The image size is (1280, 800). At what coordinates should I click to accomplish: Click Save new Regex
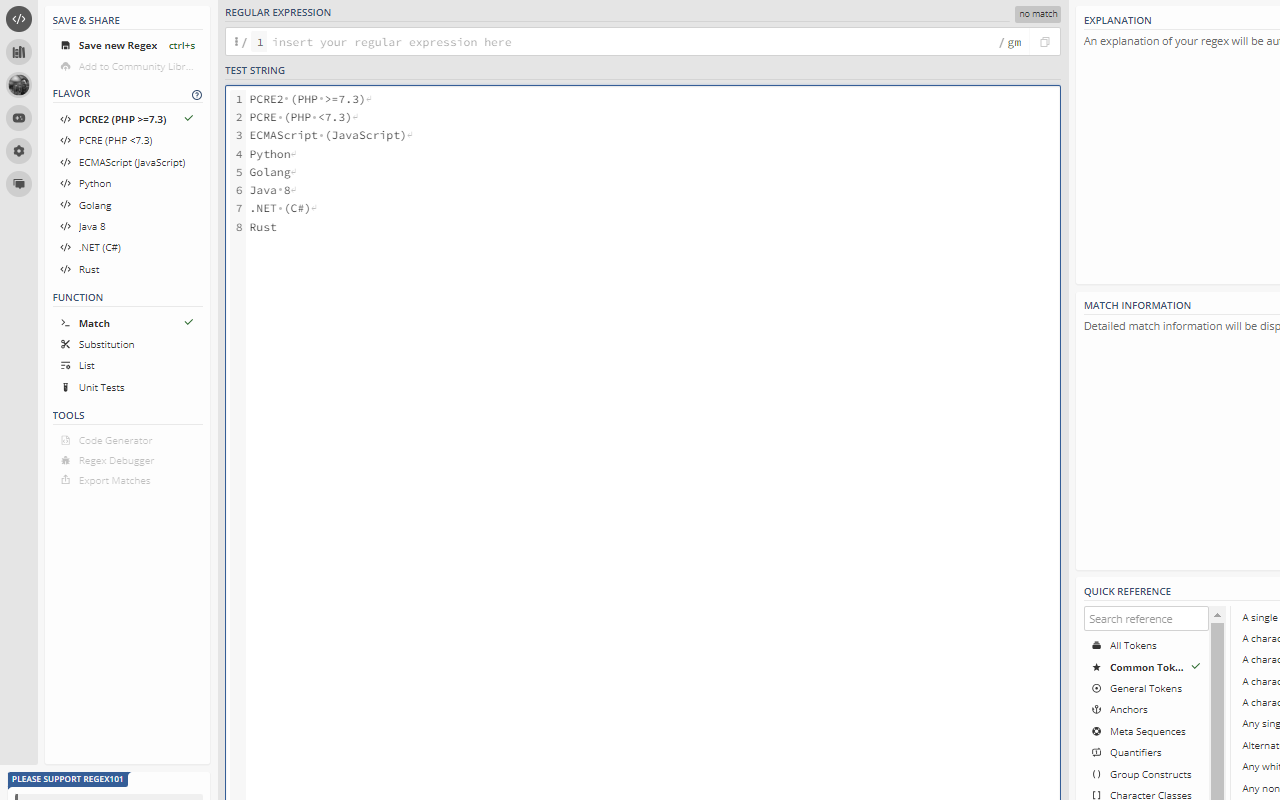[116, 45]
